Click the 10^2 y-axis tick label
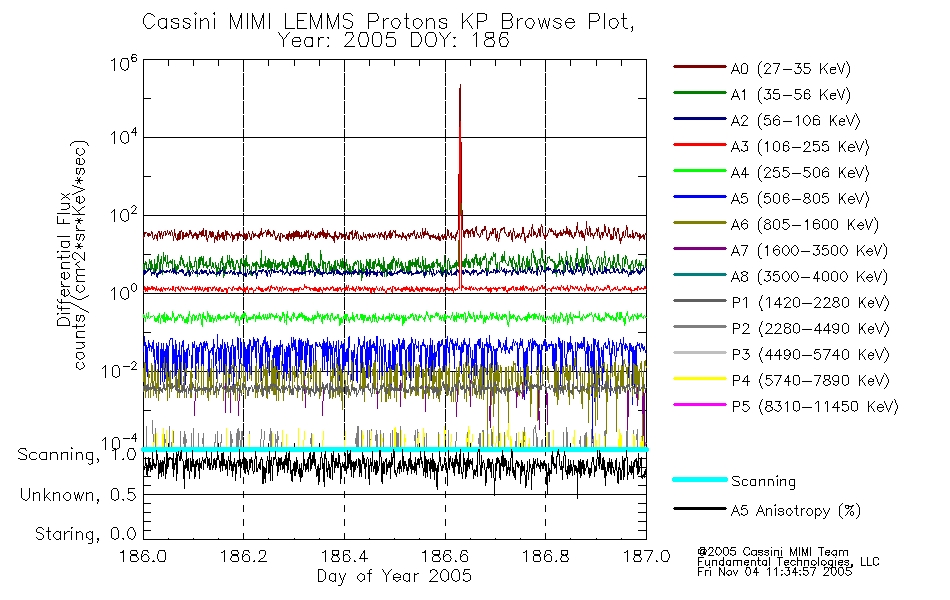The width and height of the screenshot is (950, 600). point(124,214)
